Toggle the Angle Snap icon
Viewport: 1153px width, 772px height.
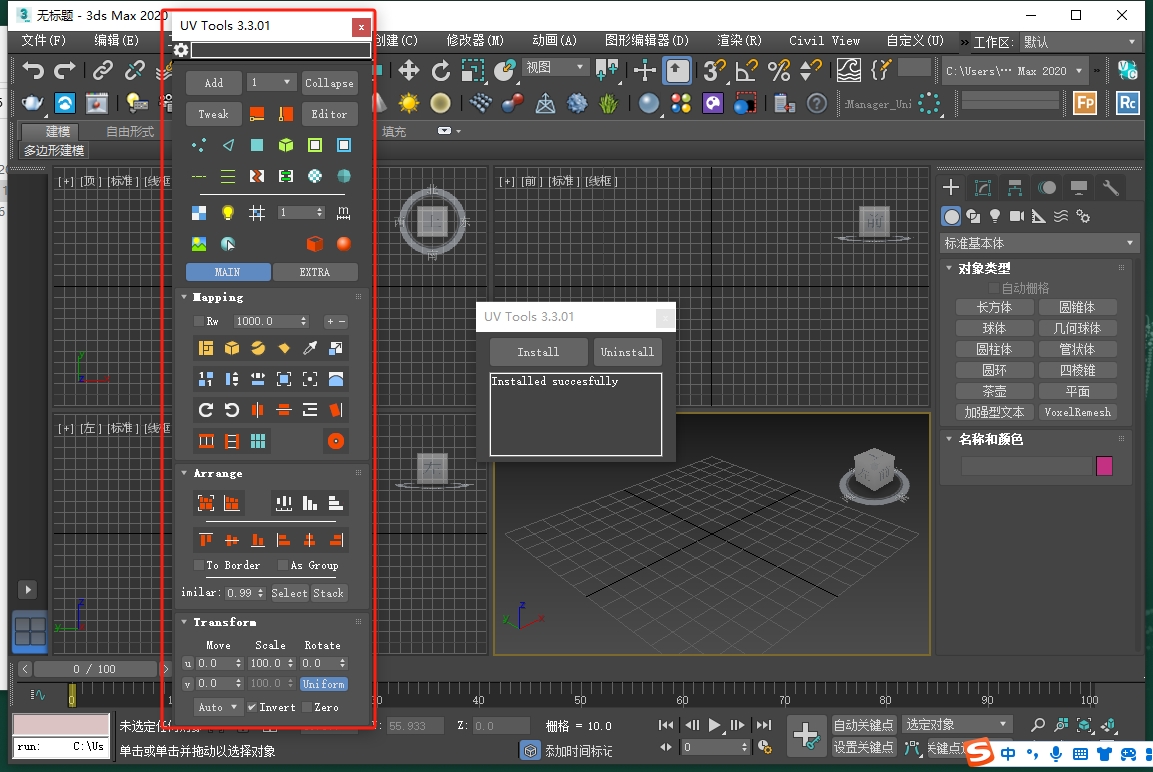click(x=746, y=71)
